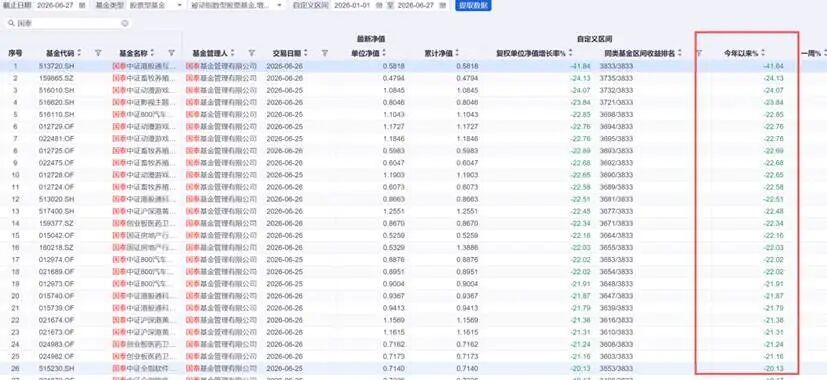Select fund code 022475.OF
Viewport: 827px width, 380px height.
(x=56, y=163)
